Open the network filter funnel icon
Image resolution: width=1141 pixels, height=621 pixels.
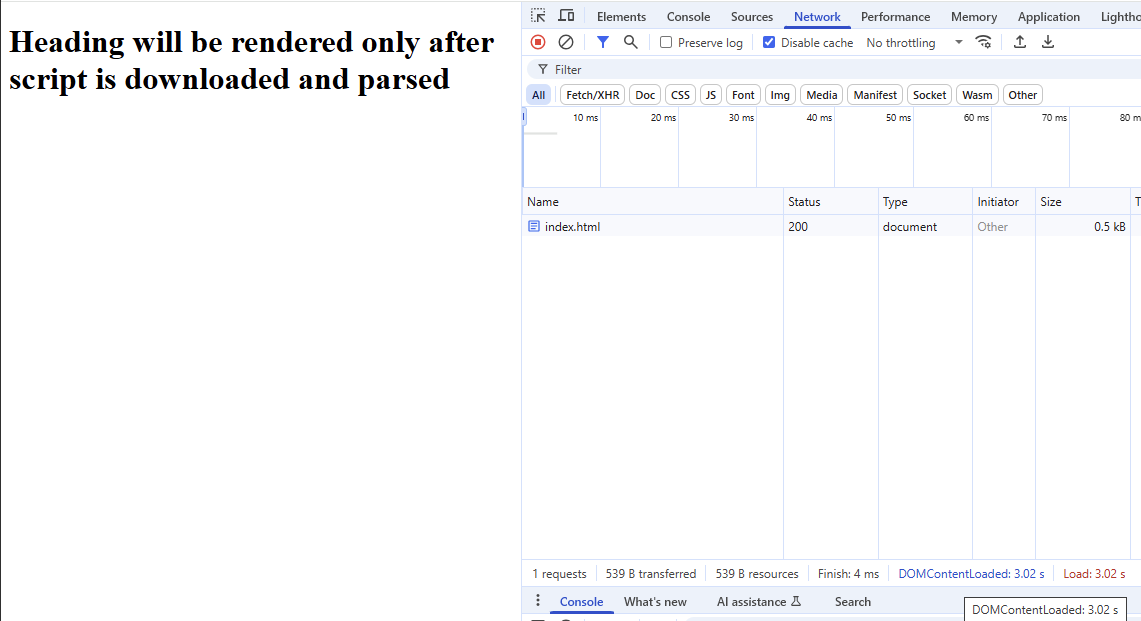click(x=601, y=42)
